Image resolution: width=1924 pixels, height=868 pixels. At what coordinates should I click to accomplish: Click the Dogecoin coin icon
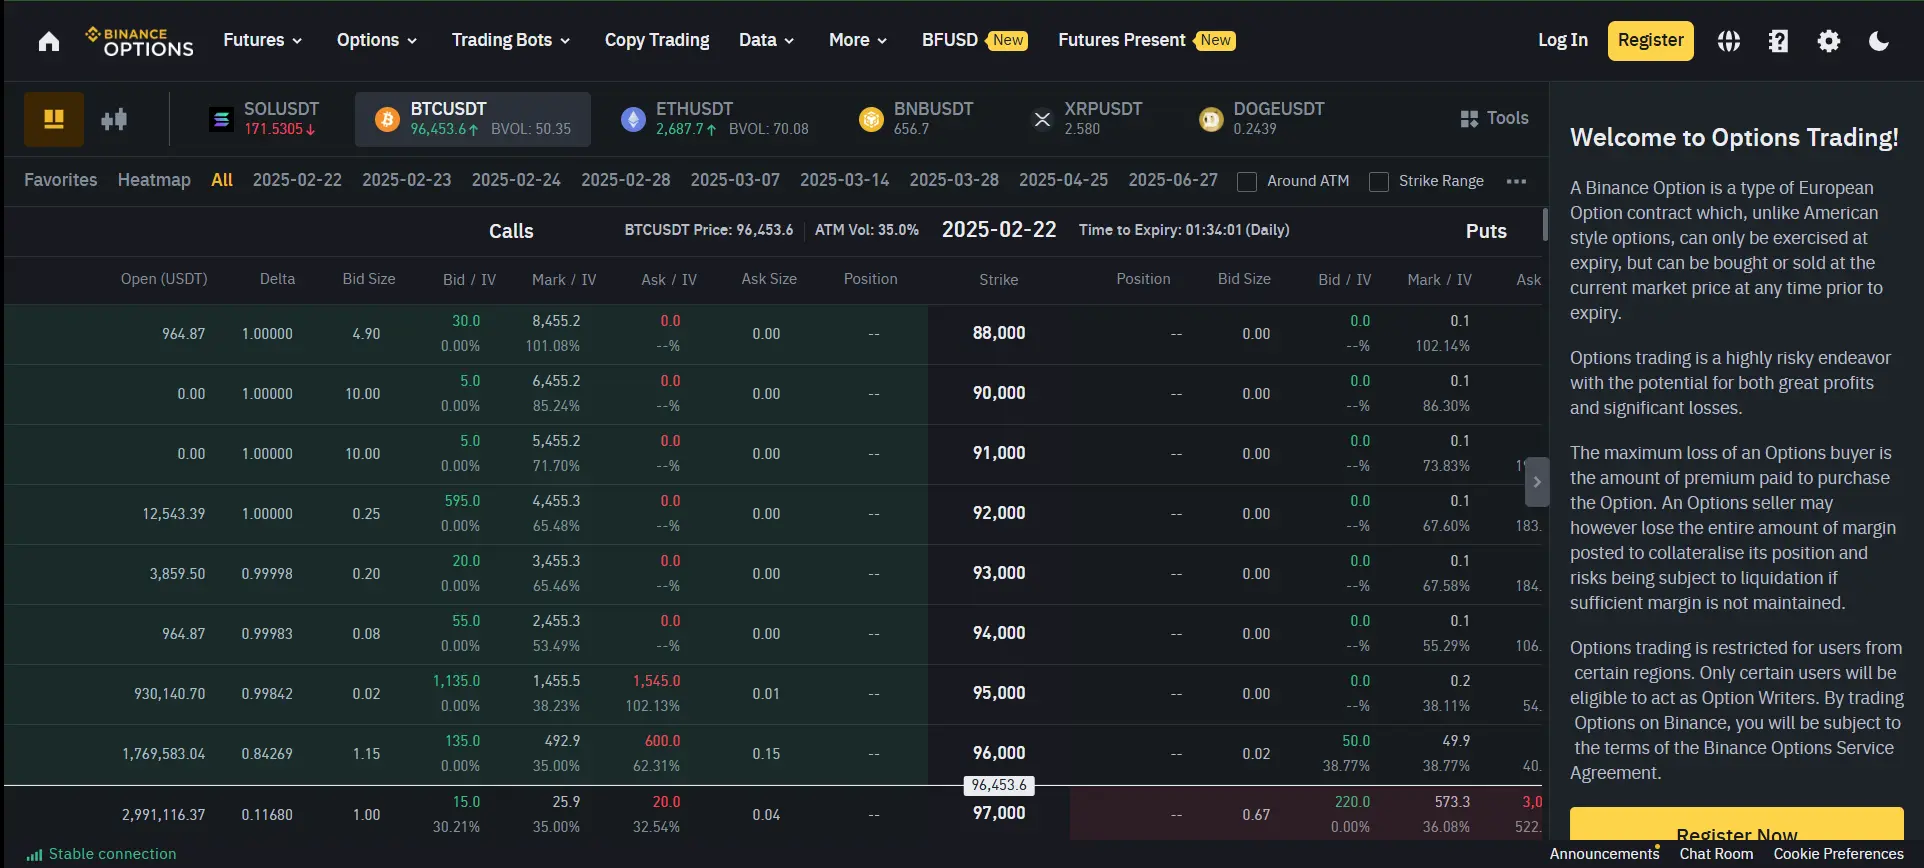[x=1211, y=120]
